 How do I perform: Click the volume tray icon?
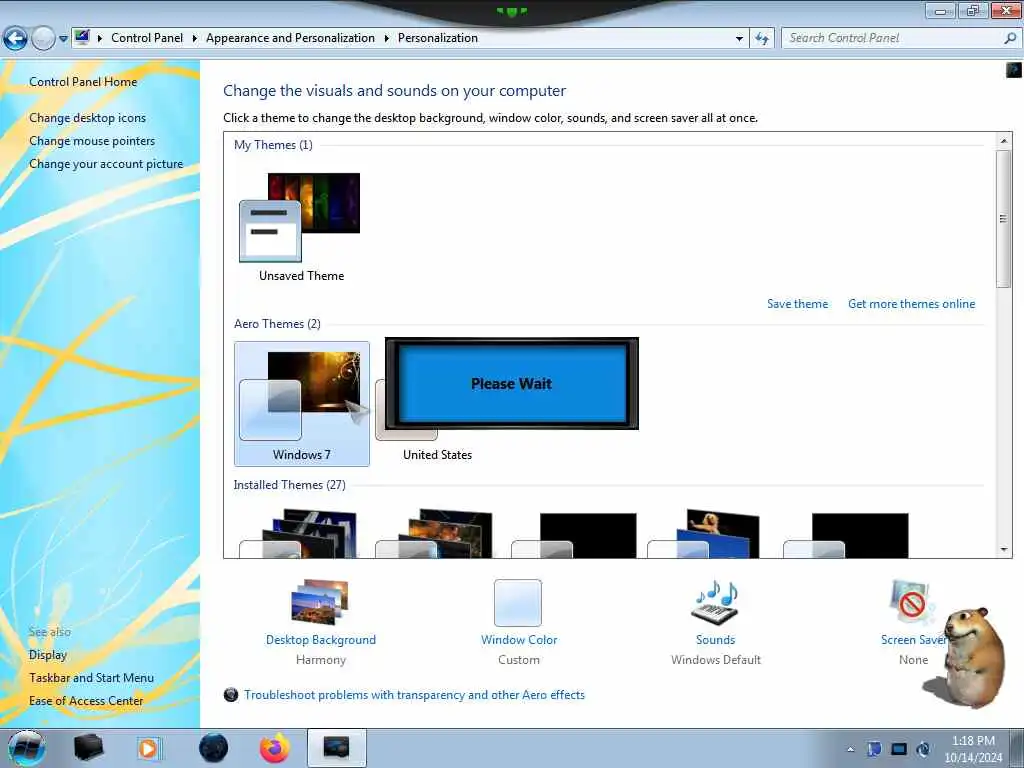point(923,749)
